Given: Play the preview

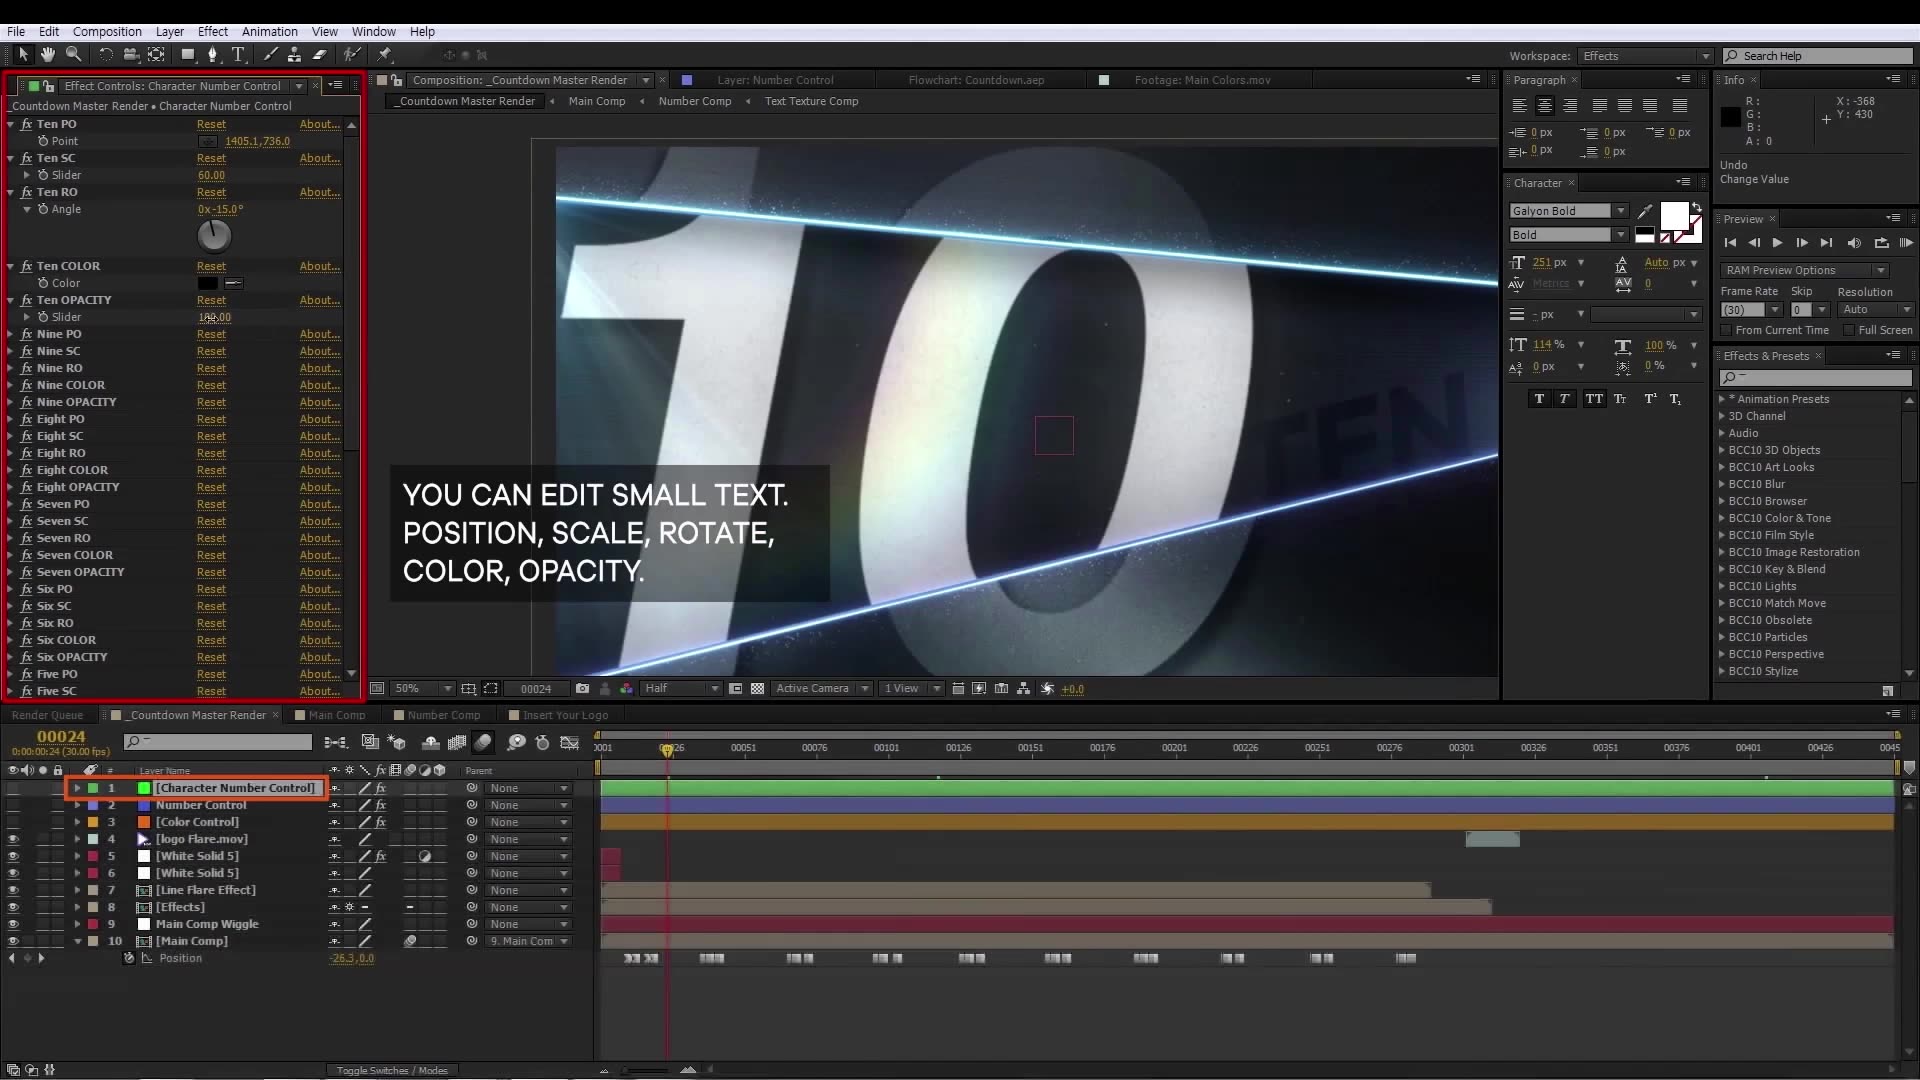Looking at the screenshot, I should 1777,243.
